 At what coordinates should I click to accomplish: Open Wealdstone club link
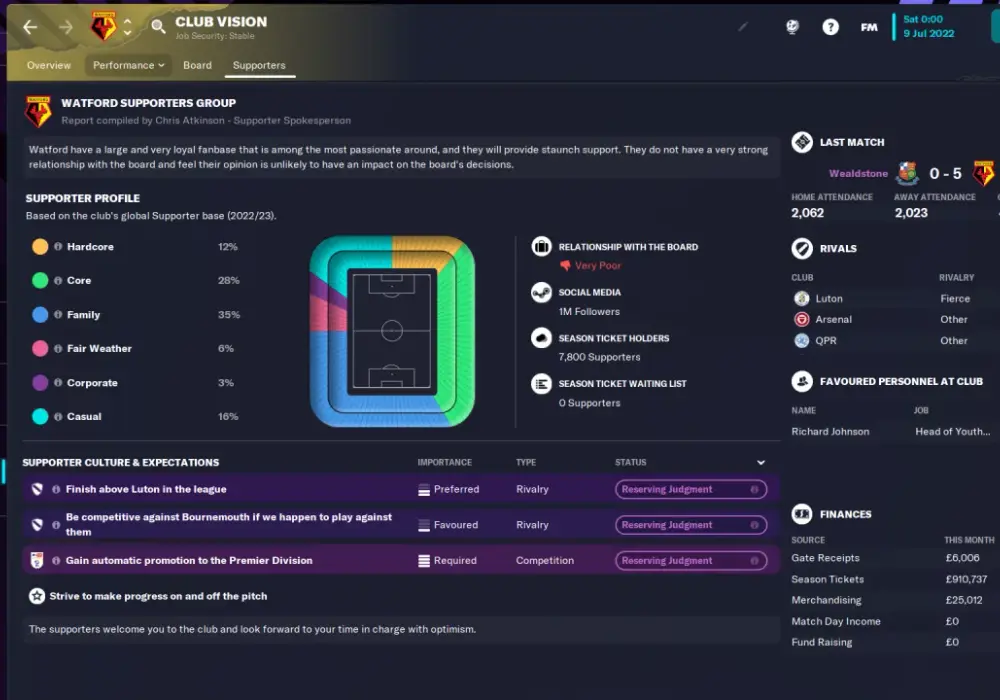858,173
